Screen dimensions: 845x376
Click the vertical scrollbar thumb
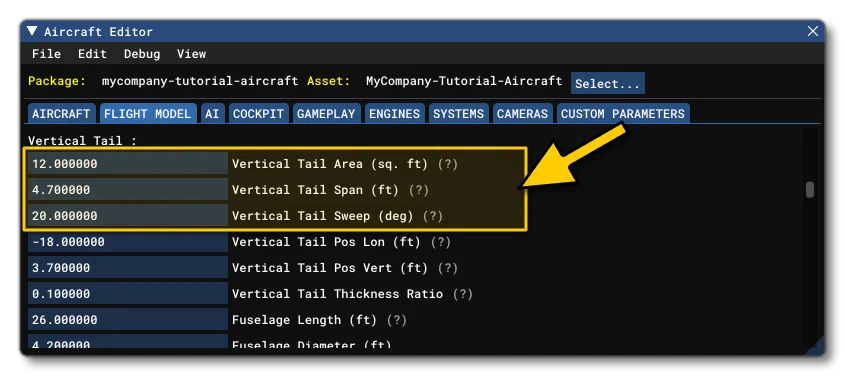tap(809, 190)
